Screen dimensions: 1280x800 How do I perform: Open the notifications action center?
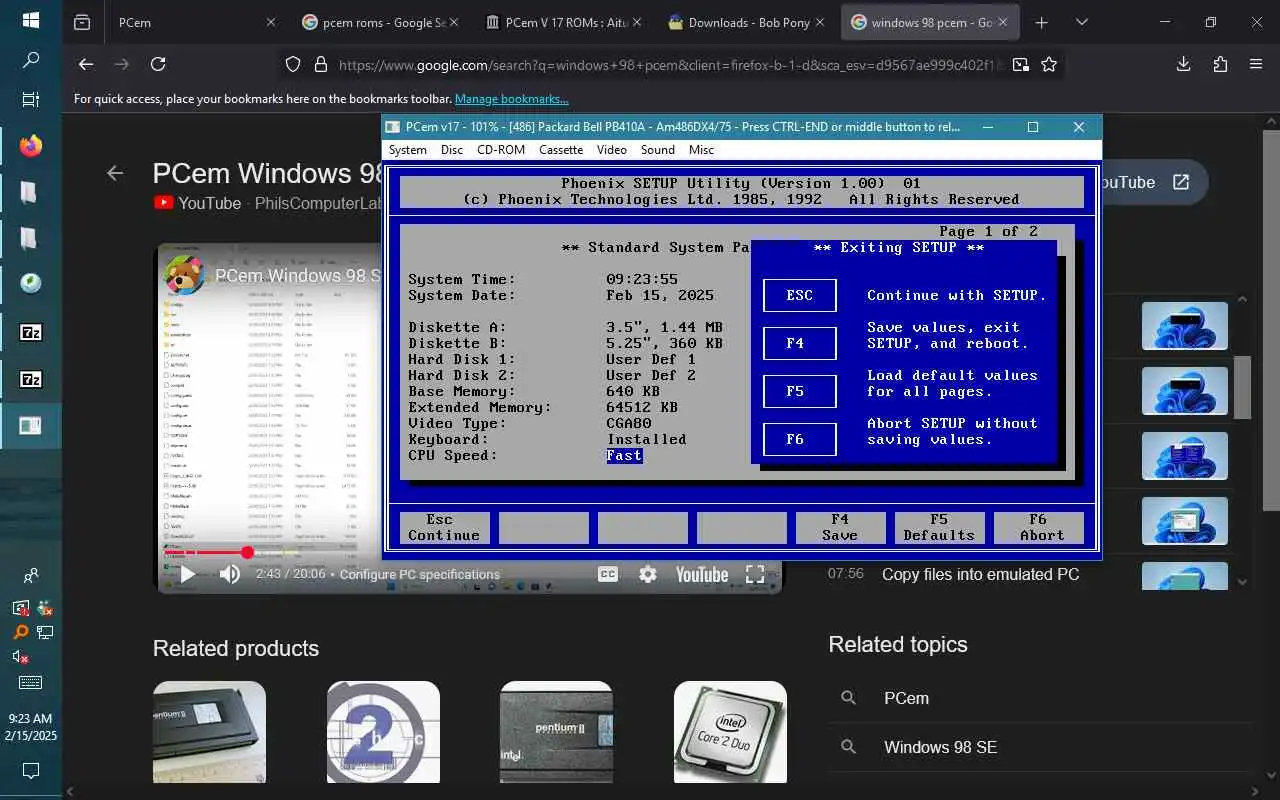(x=30, y=771)
